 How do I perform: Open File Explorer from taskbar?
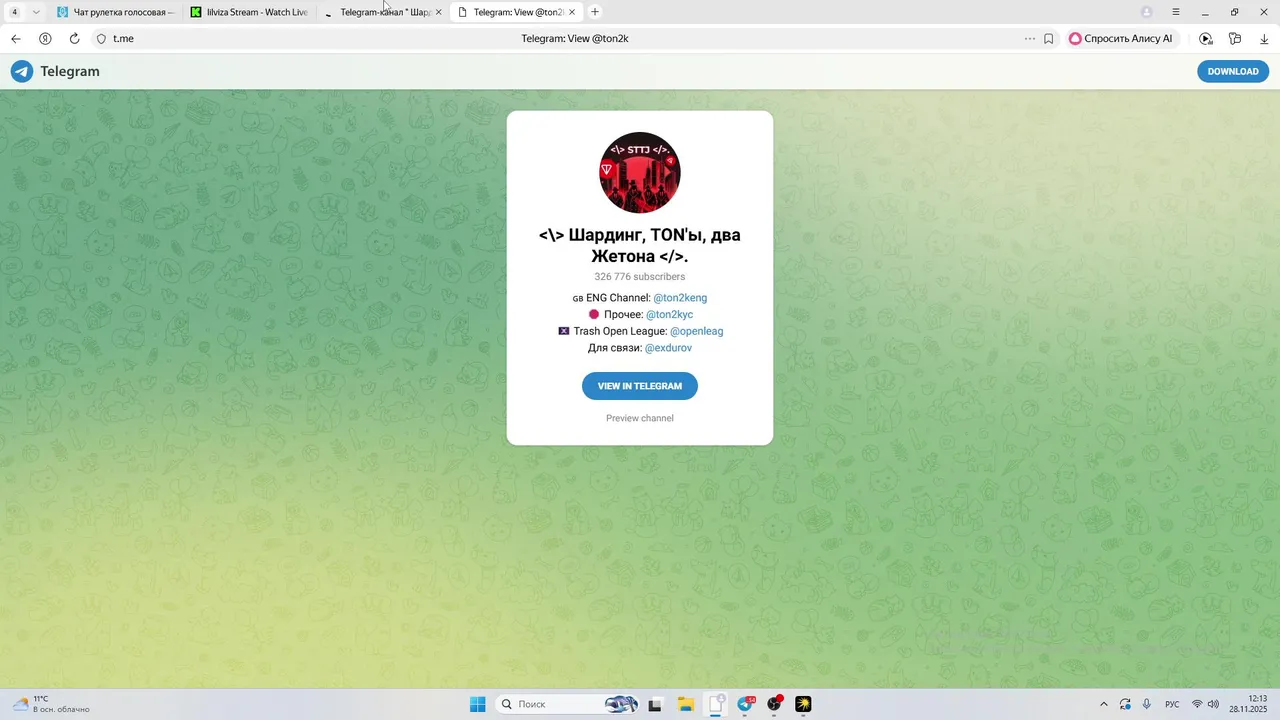click(x=686, y=704)
